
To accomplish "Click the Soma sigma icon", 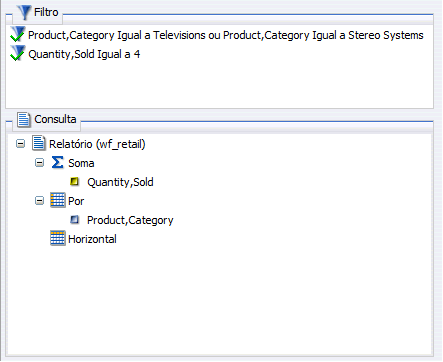I will click(x=57, y=163).
